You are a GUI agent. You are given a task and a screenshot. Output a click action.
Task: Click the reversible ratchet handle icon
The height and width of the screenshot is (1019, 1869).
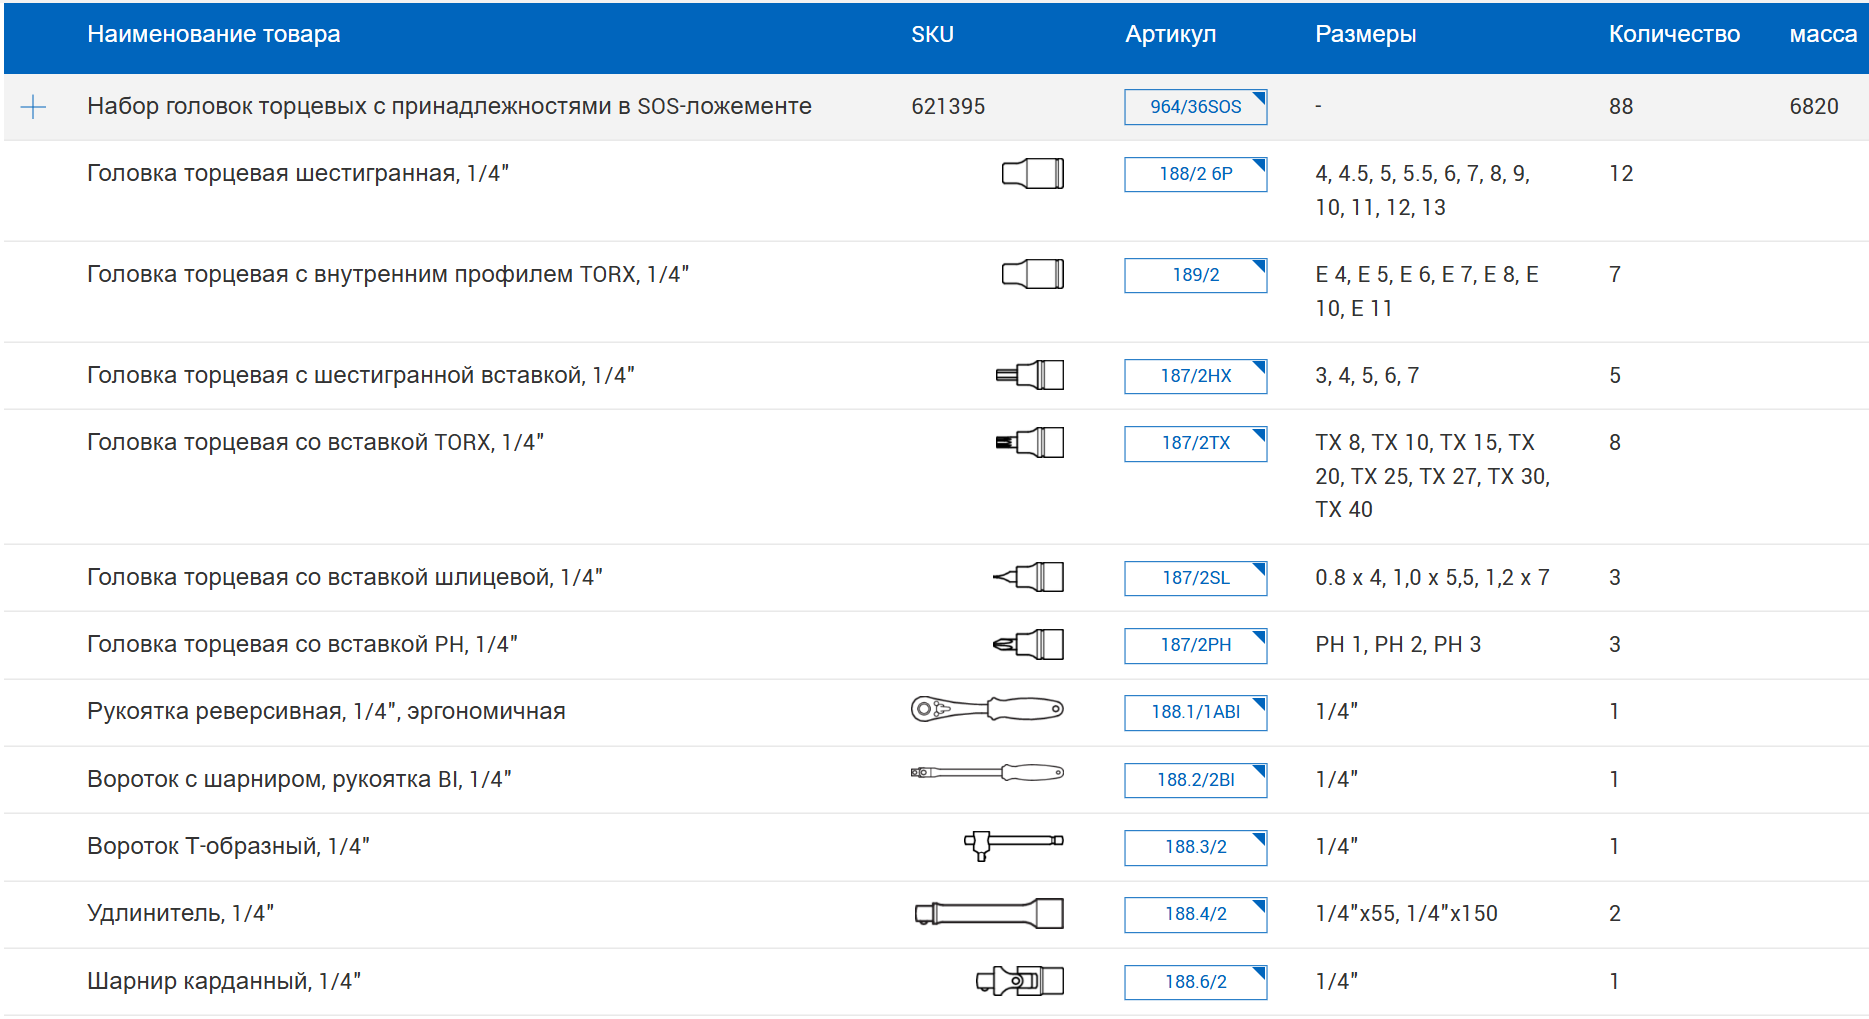986,710
